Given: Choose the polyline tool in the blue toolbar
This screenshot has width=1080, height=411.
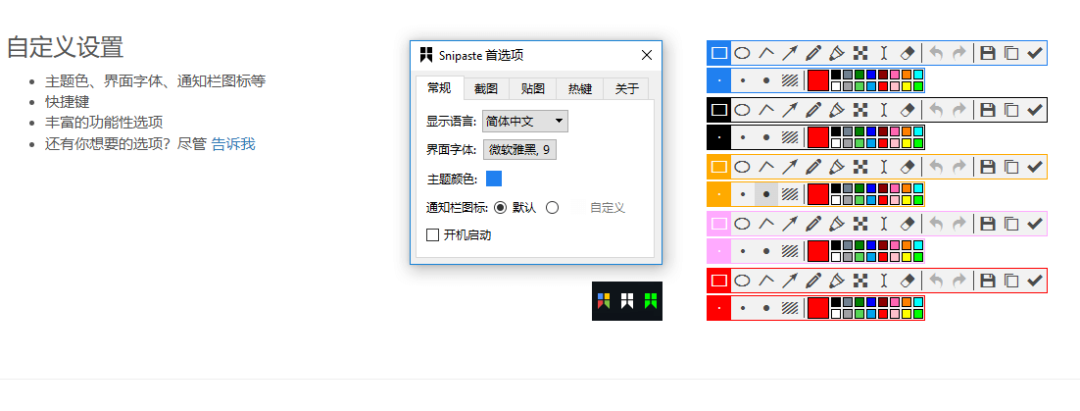Looking at the screenshot, I should pyautogui.click(x=766, y=53).
